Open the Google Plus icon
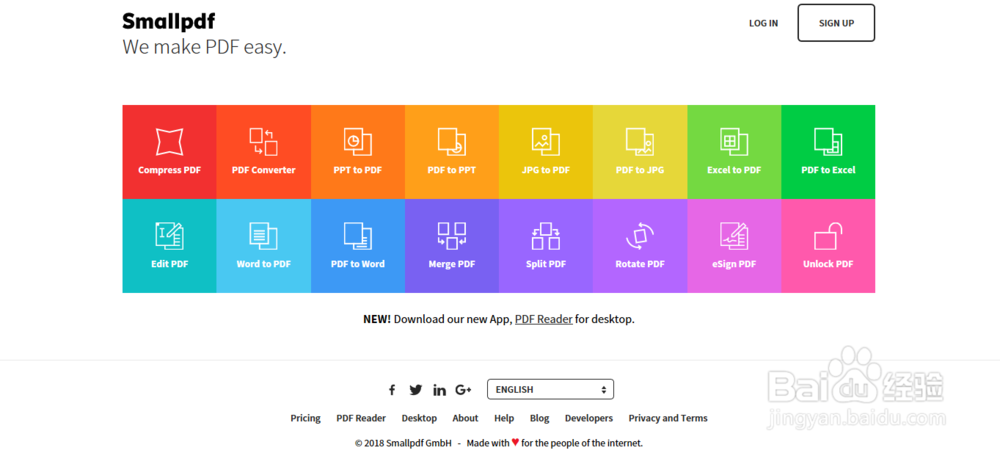Viewport: 1000px width, 453px height. pyautogui.click(x=463, y=390)
